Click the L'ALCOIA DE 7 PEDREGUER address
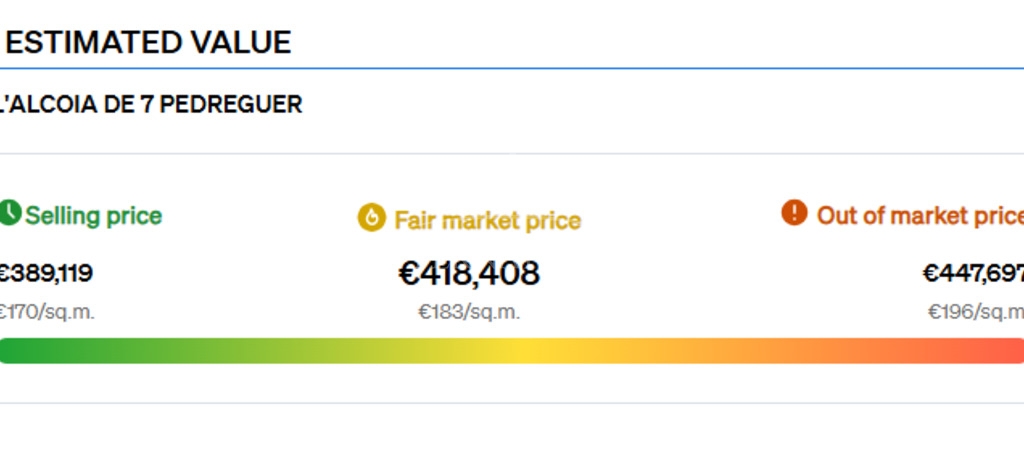This screenshot has width=1024, height=449. (151, 104)
